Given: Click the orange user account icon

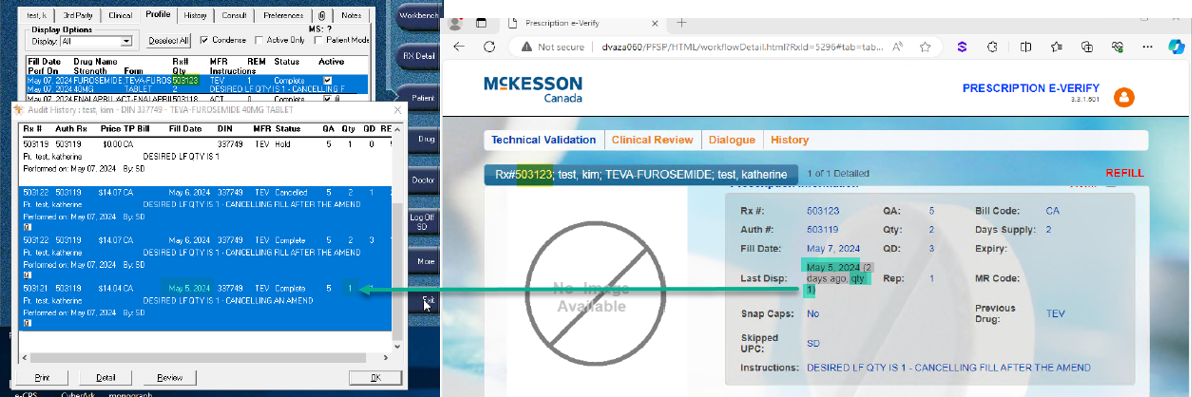Looking at the screenshot, I should click(1124, 97).
